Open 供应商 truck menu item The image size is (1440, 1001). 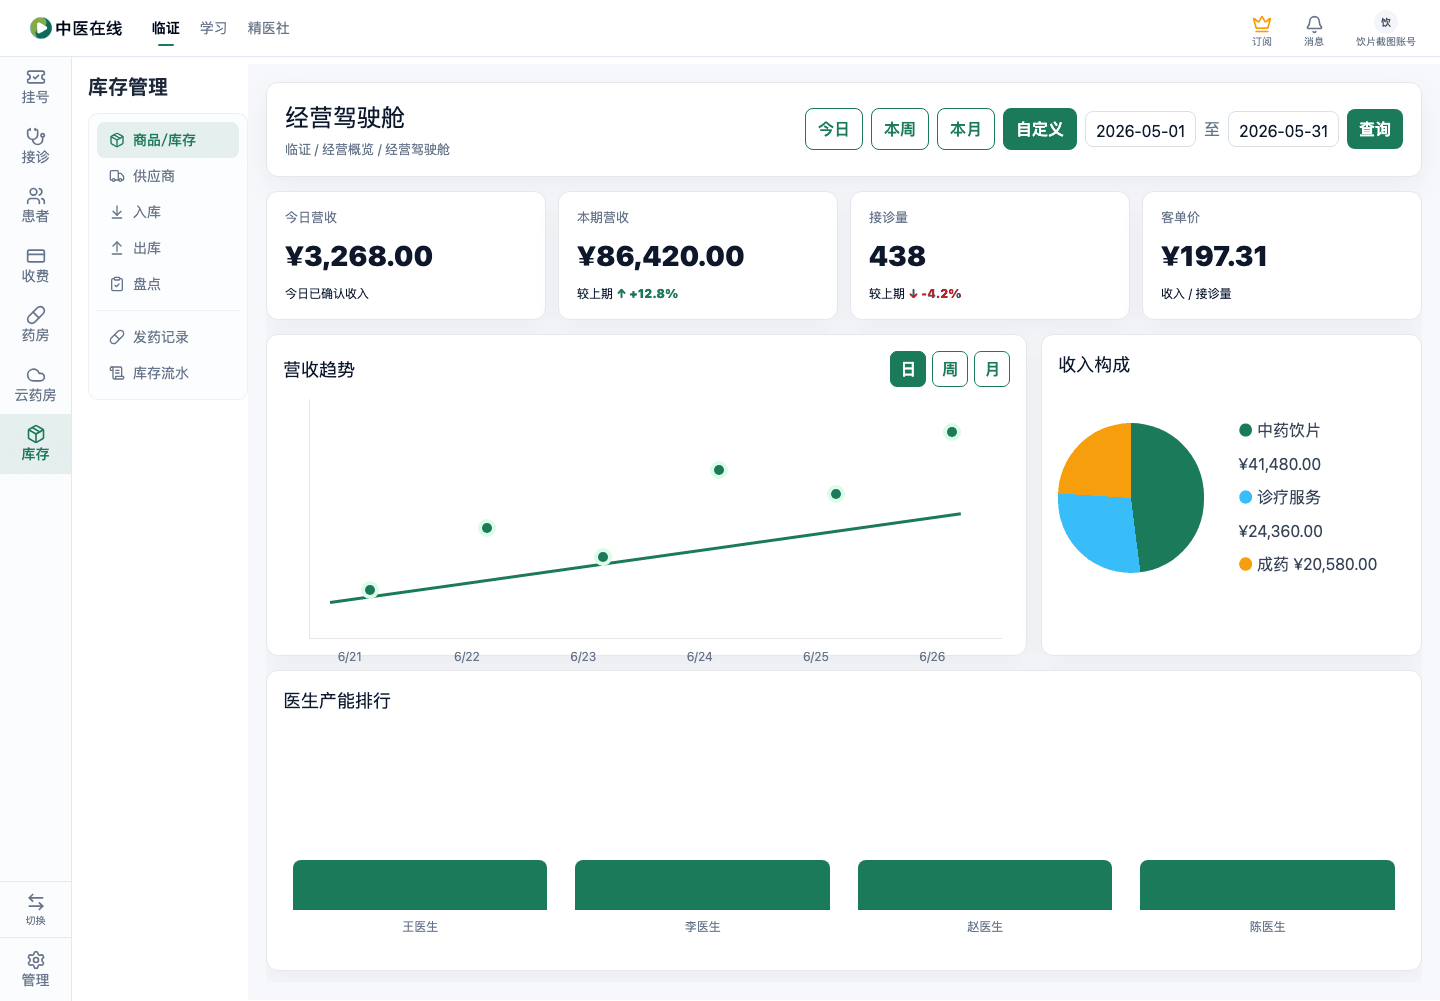pyautogui.click(x=168, y=176)
